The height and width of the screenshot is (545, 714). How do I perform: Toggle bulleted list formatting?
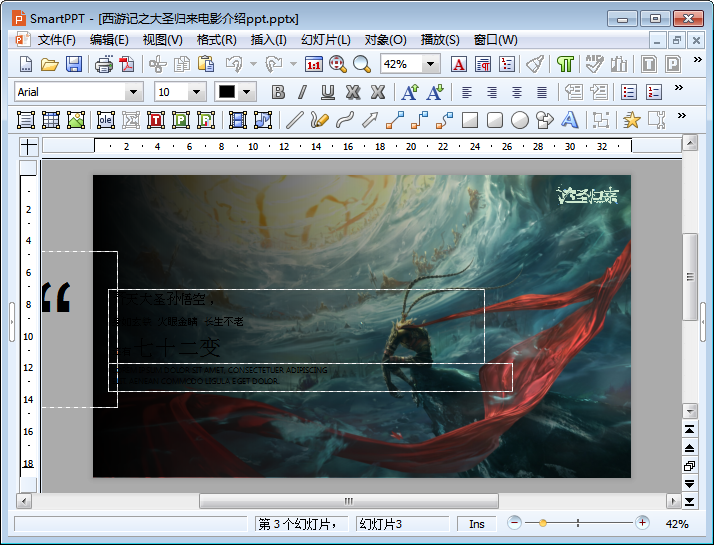pyautogui.click(x=629, y=92)
